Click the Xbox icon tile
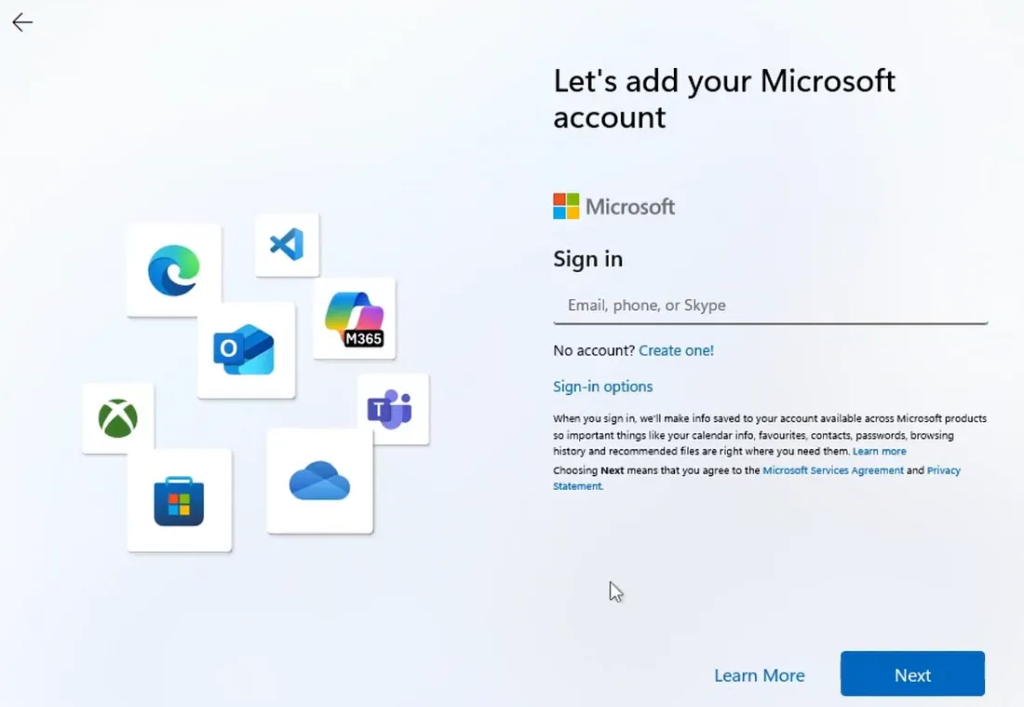Viewport: 1024px width, 707px height. tap(118, 418)
